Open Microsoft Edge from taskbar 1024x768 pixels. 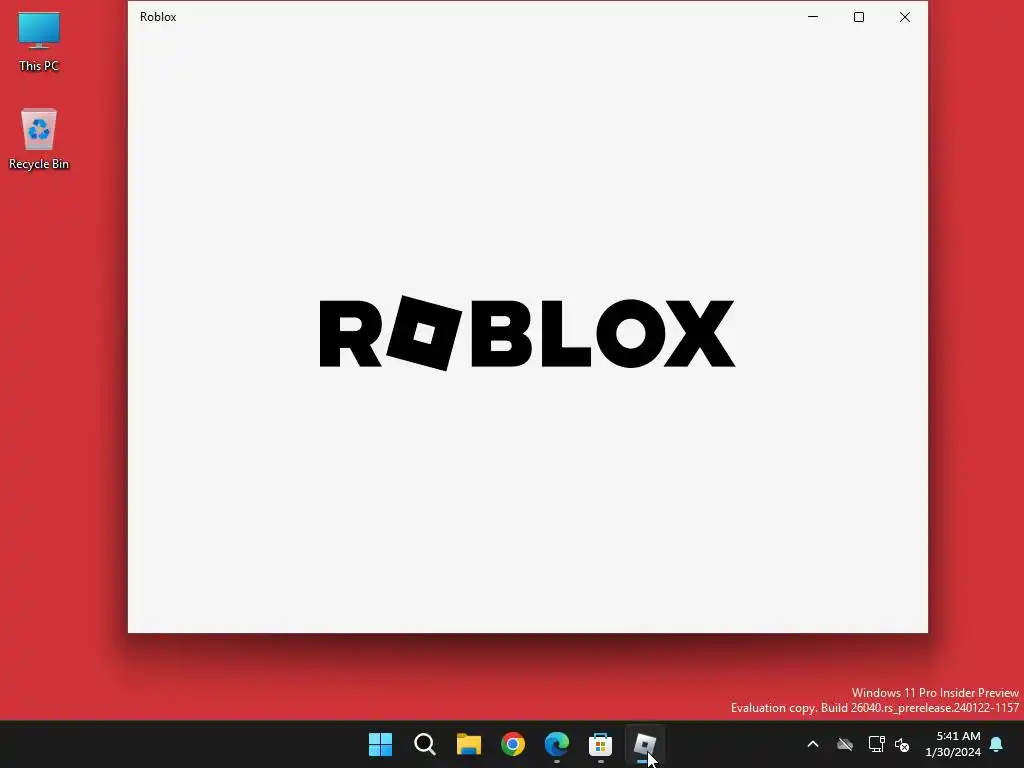pos(556,744)
